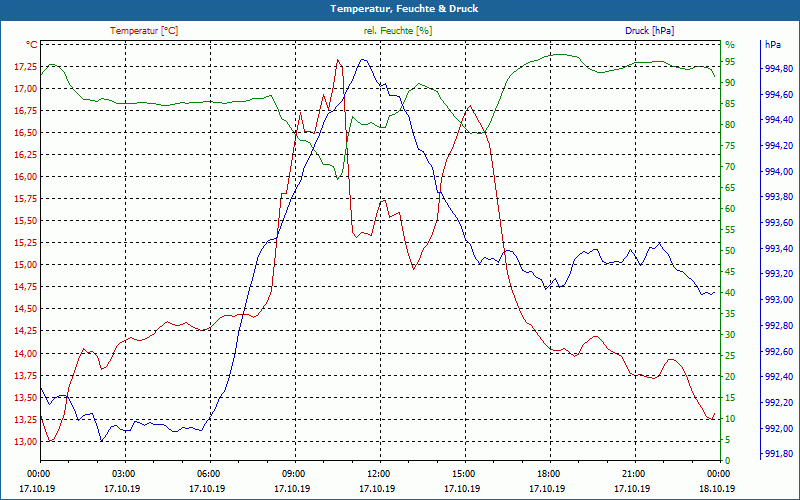Click the 18.10.19 date label
The width and height of the screenshot is (800, 500).
717,489
